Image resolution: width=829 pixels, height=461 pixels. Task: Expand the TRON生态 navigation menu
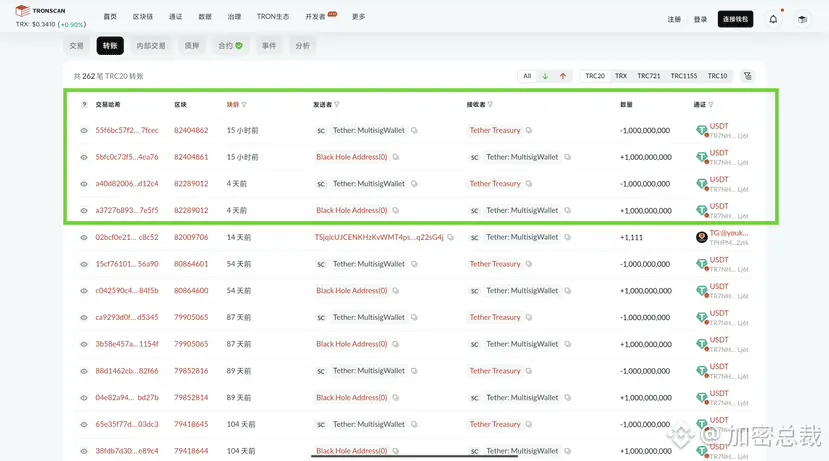273,17
